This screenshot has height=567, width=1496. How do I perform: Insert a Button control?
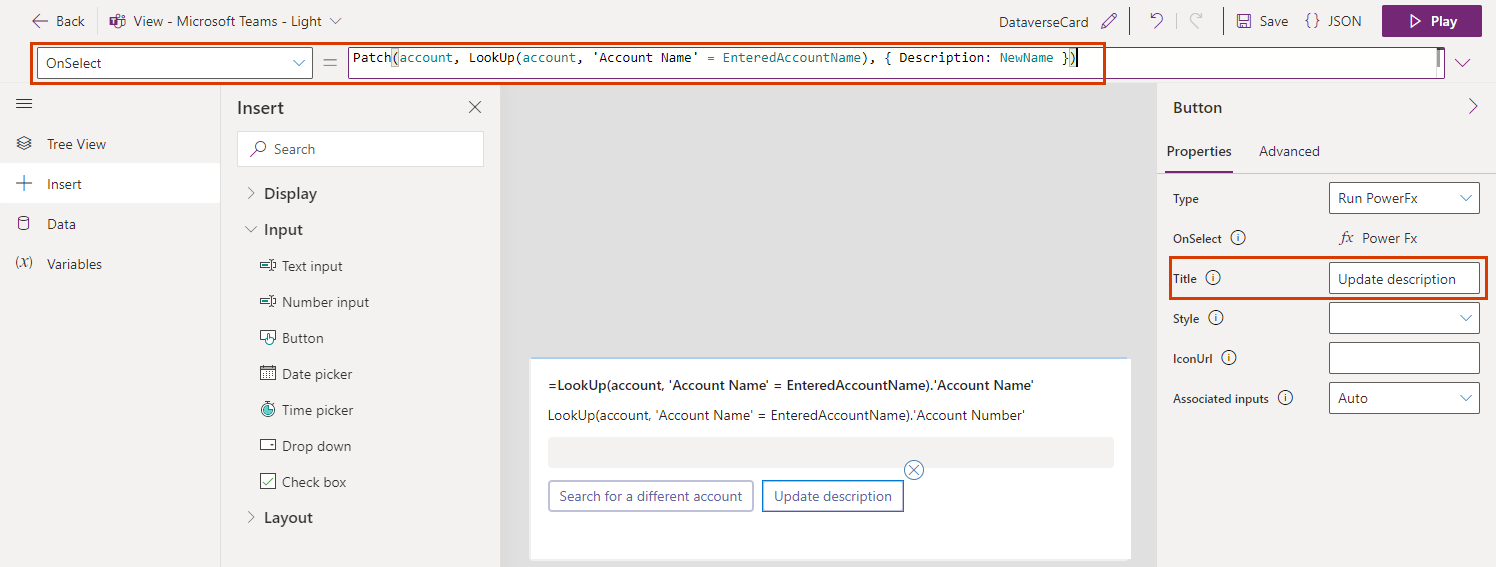coord(292,338)
